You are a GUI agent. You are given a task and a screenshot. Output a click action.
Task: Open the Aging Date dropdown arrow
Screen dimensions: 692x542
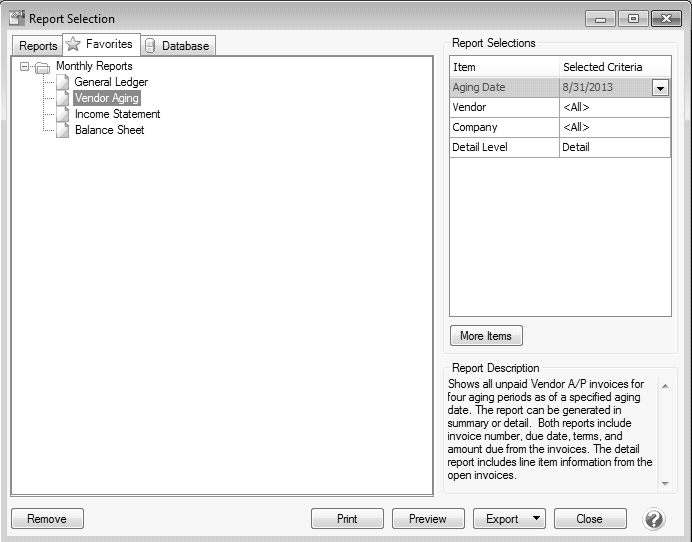coord(660,88)
